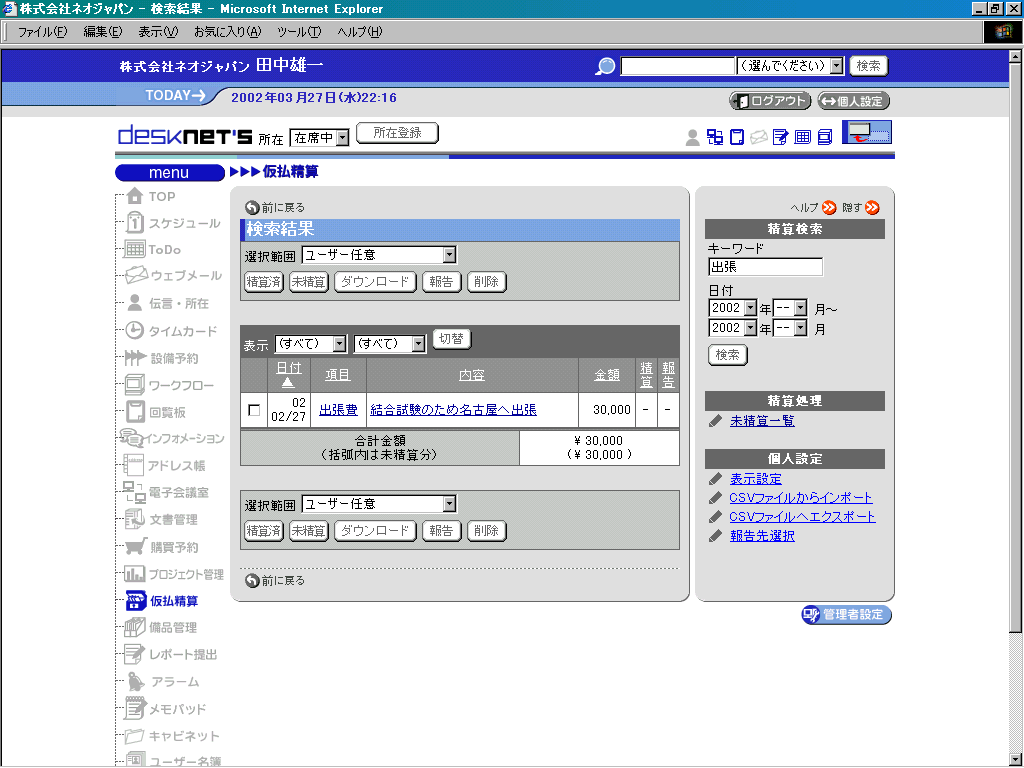Viewport: 1024px width, 768px height.
Task: Open the プロジェクト管理 chart icon
Action: coord(134,574)
